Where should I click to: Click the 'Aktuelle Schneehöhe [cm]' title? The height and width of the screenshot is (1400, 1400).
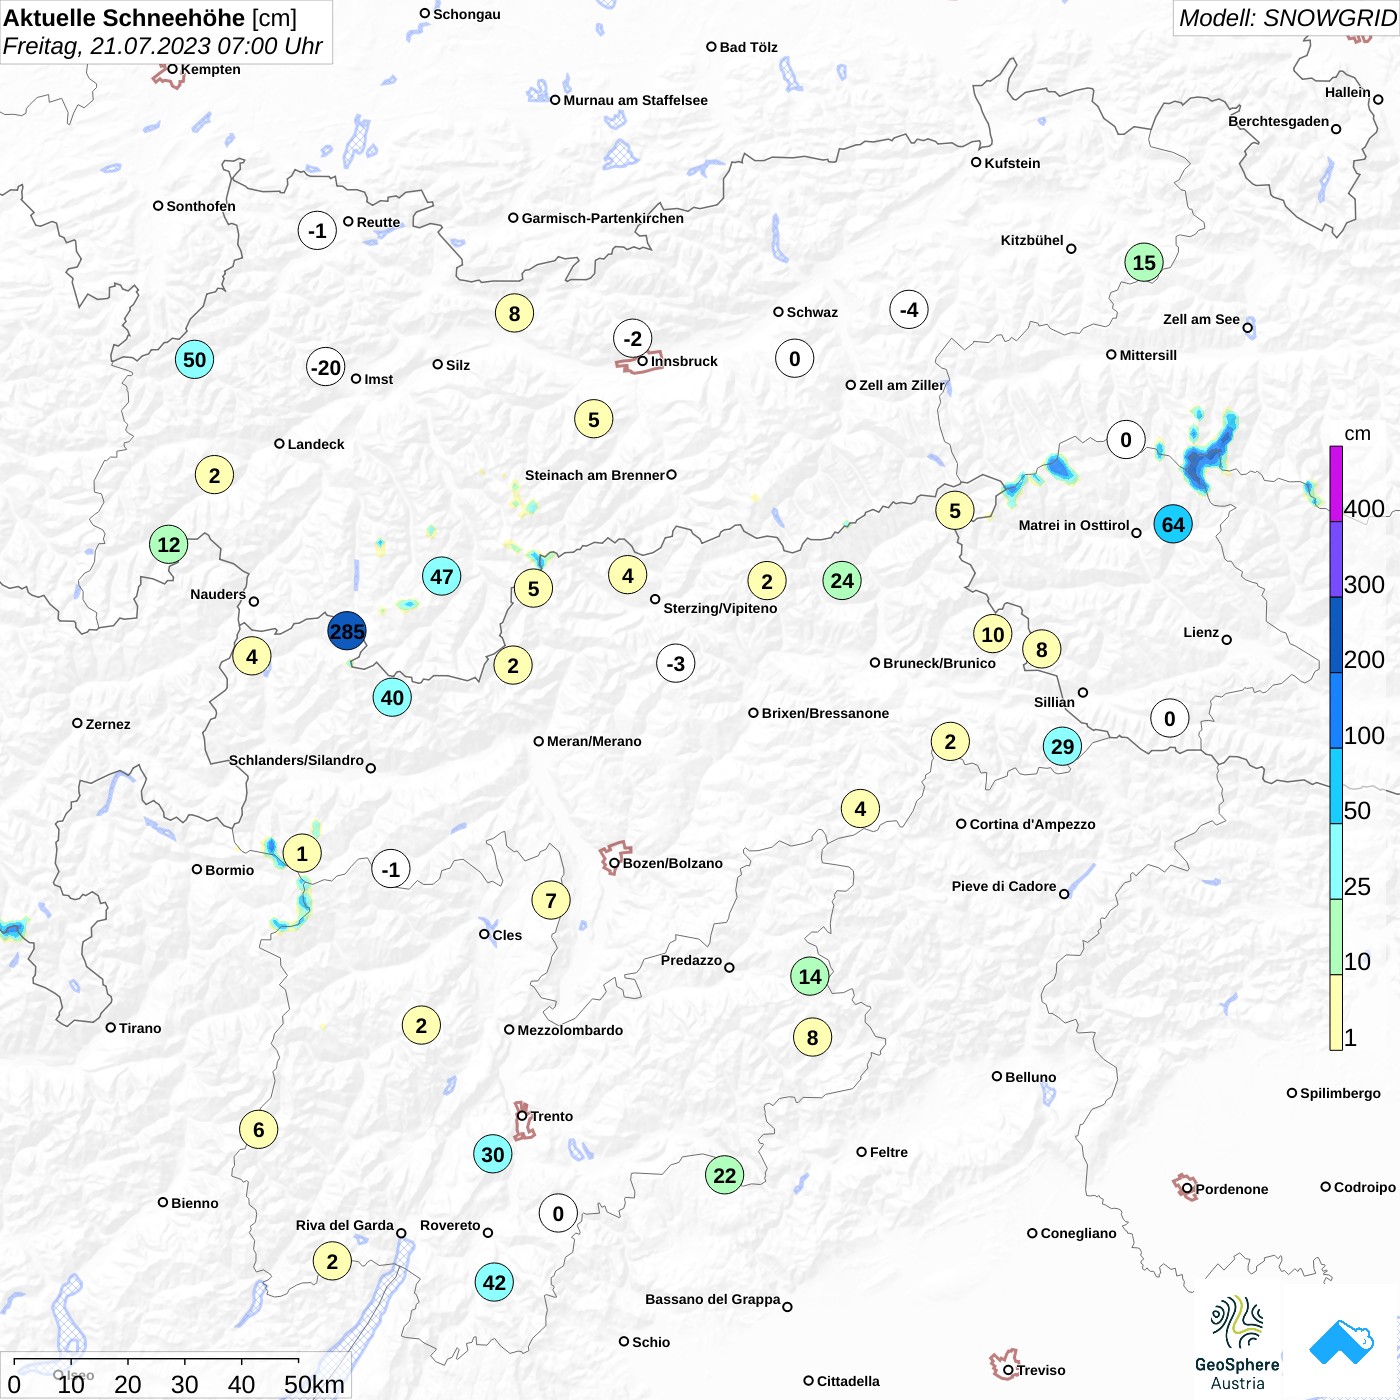(x=150, y=18)
